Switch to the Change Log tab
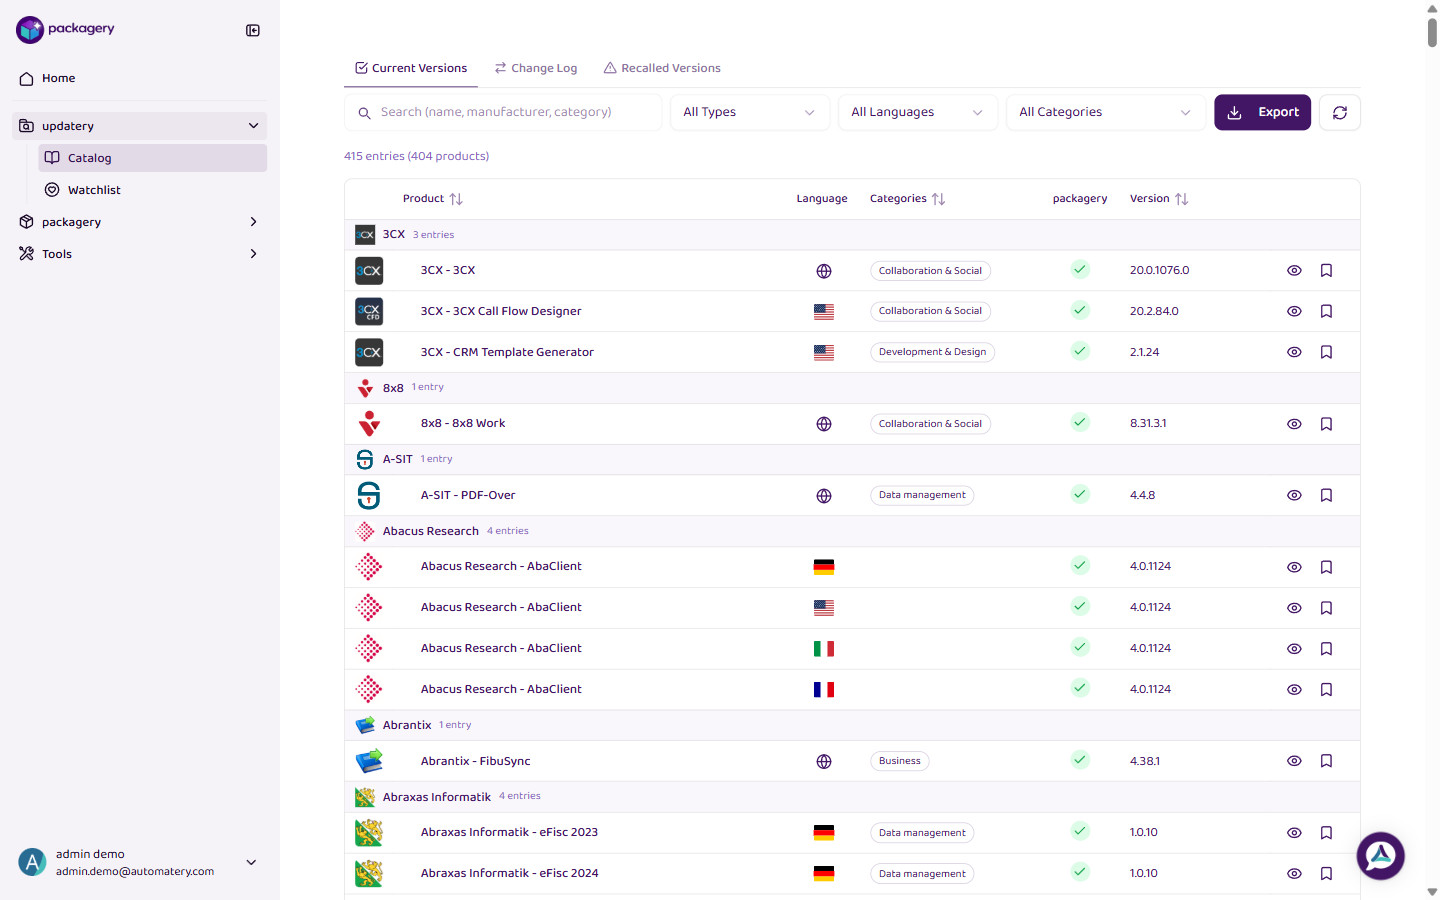Image resolution: width=1440 pixels, height=900 pixels. coord(536,68)
